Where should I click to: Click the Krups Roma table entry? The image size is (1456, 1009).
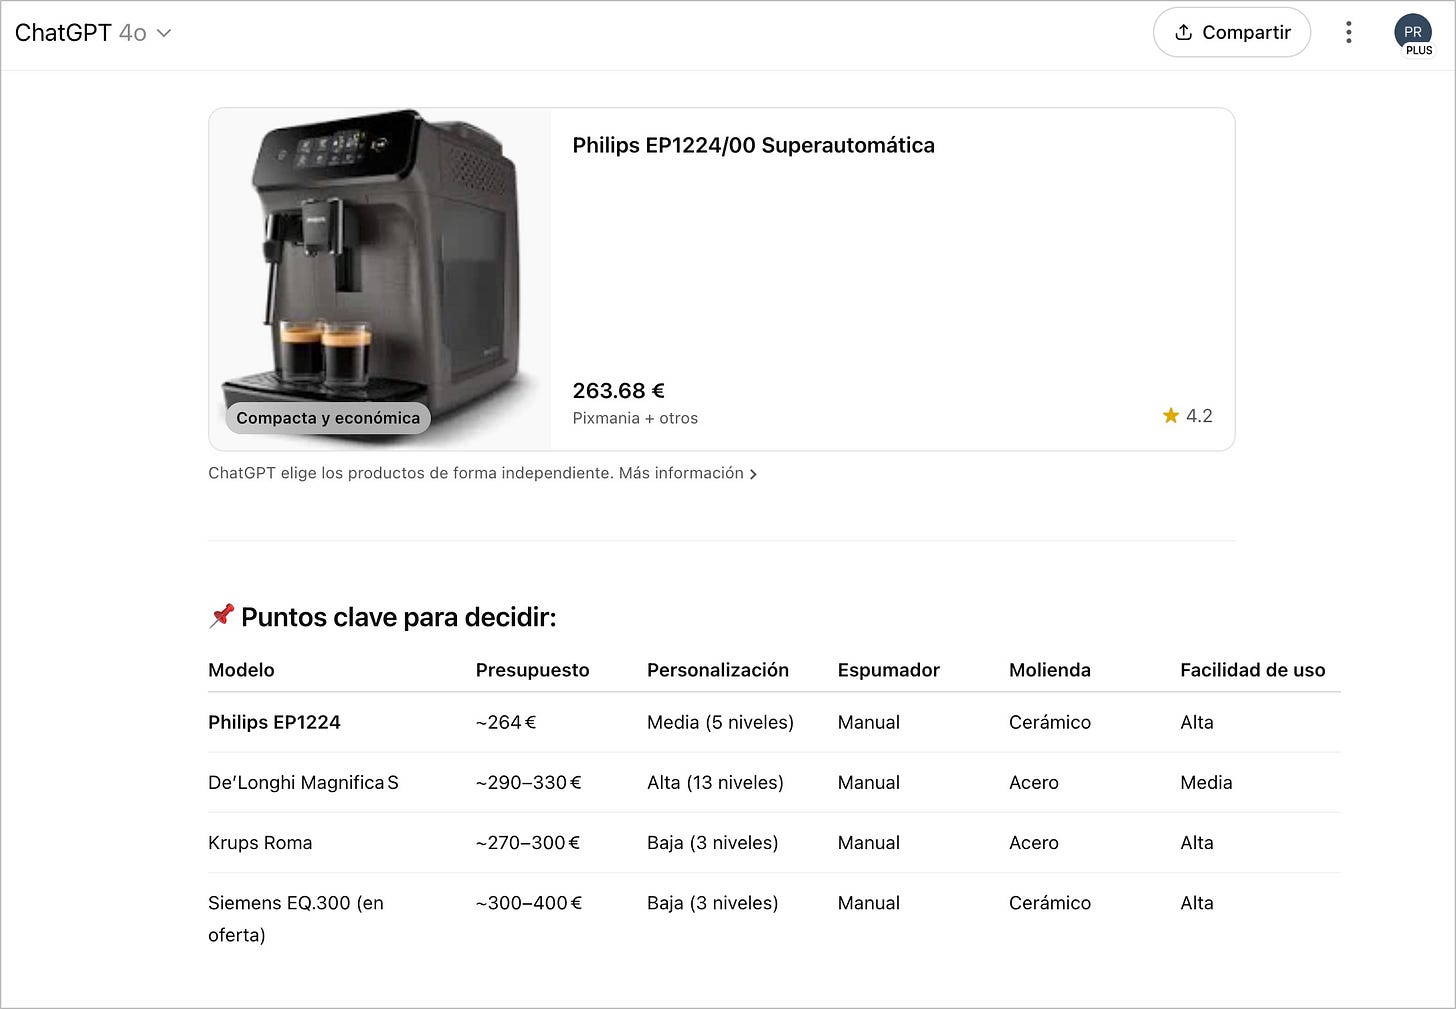[260, 842]
